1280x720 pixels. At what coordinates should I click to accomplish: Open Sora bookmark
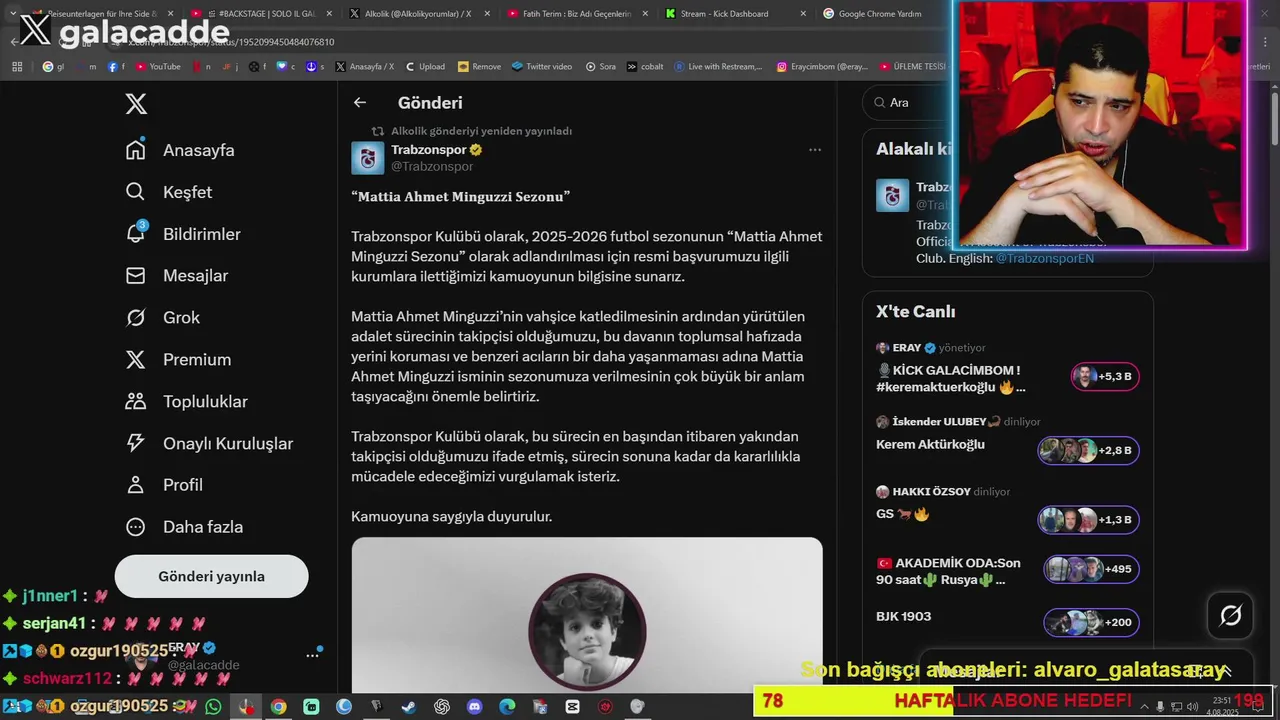pyautogui.click(x=600, y=67)
